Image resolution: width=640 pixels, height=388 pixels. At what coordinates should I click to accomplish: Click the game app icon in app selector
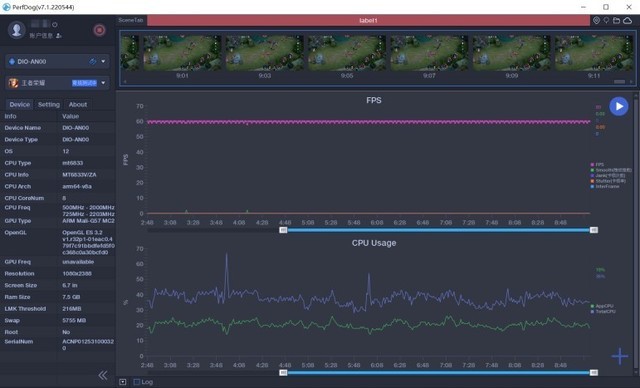click(13, 83)
